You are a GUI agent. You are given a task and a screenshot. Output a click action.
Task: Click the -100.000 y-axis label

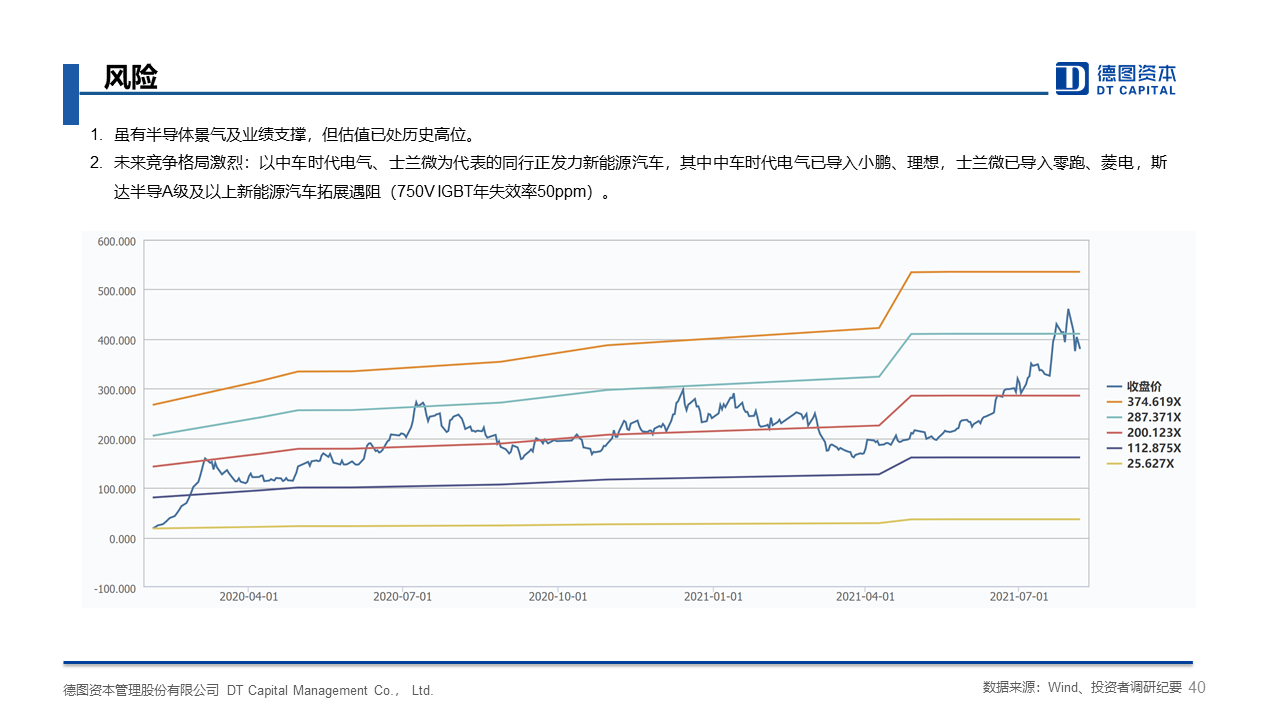114,588
